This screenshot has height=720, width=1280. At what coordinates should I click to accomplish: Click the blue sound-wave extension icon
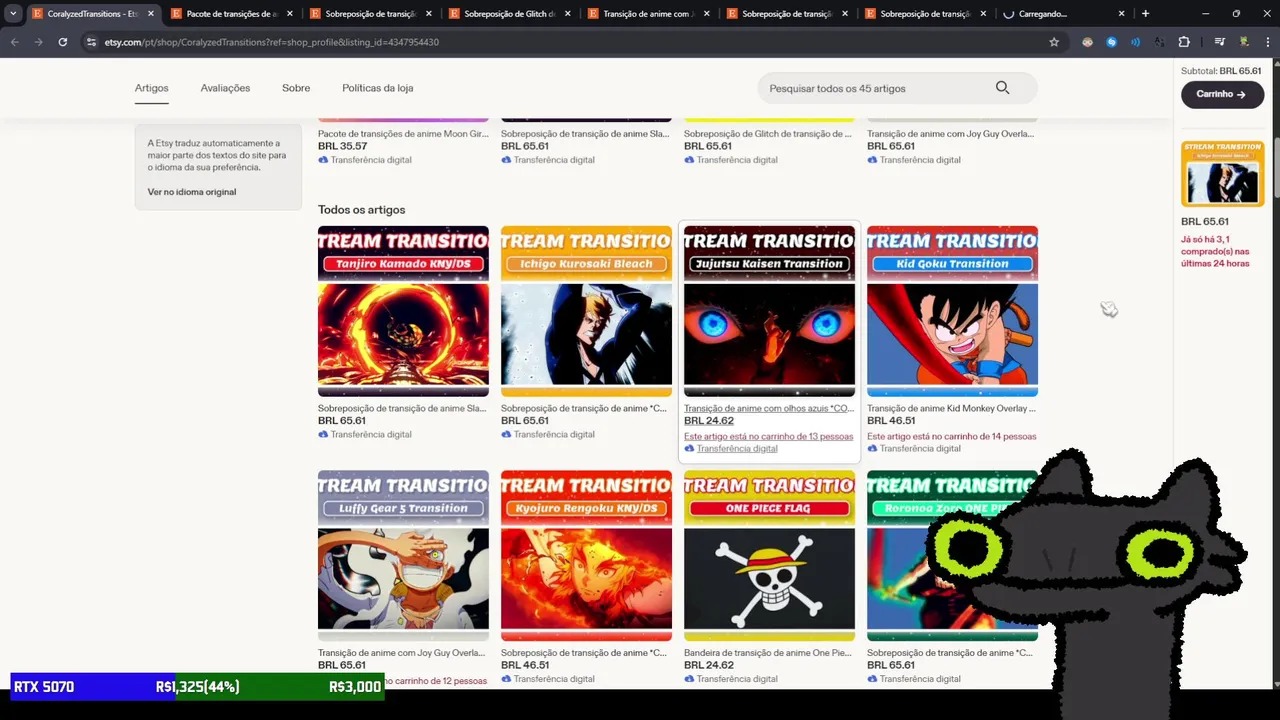1135,42
